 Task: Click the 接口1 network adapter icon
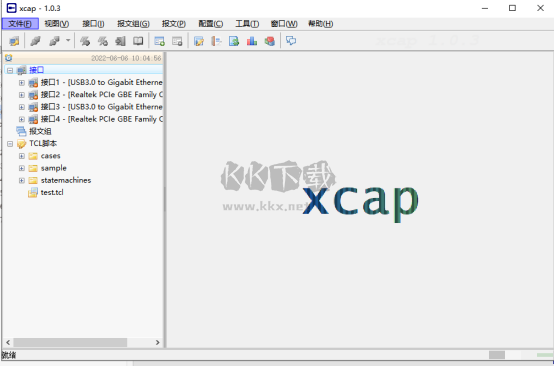(x=33, y=83)
